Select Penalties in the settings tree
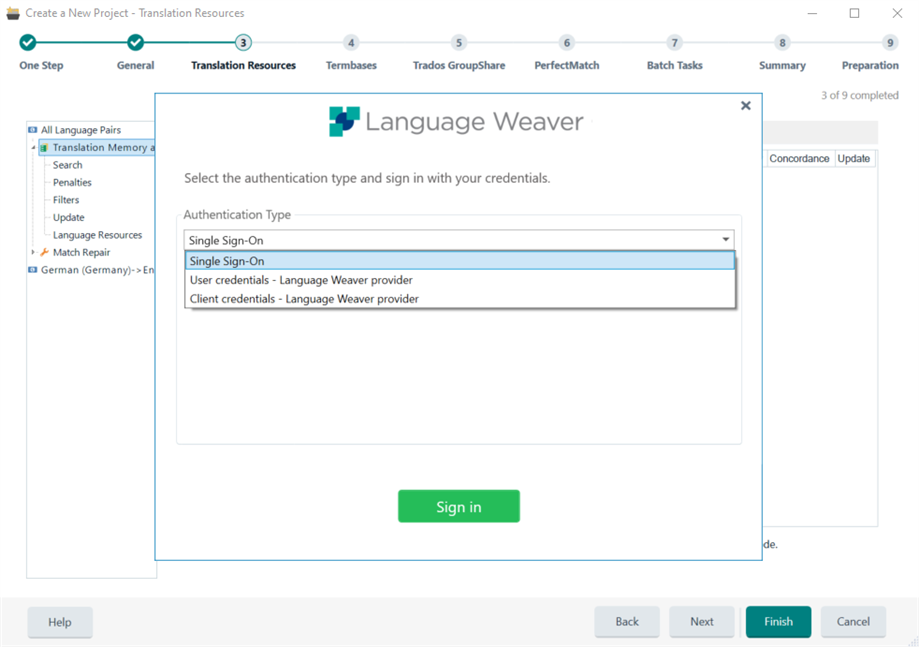 pos(72,183)
